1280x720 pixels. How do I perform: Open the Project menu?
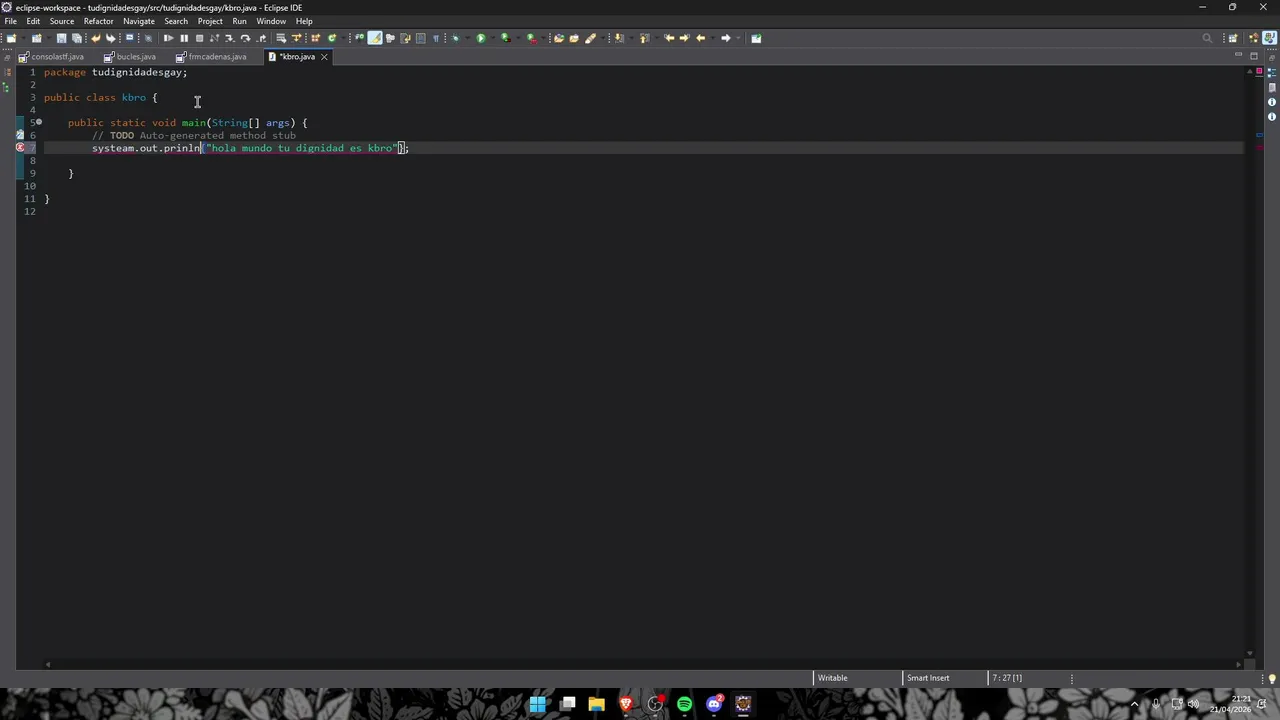210,21
